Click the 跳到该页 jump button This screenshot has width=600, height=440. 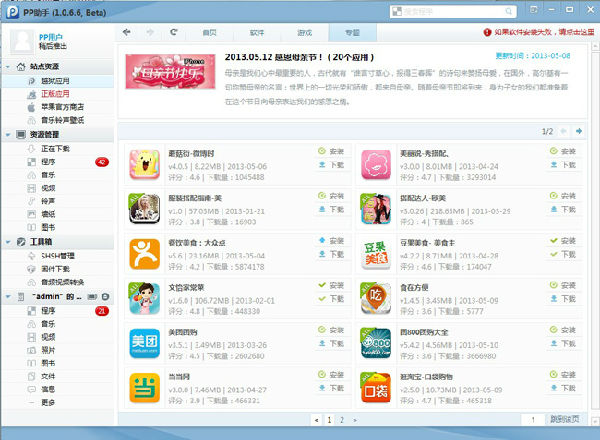564,419
